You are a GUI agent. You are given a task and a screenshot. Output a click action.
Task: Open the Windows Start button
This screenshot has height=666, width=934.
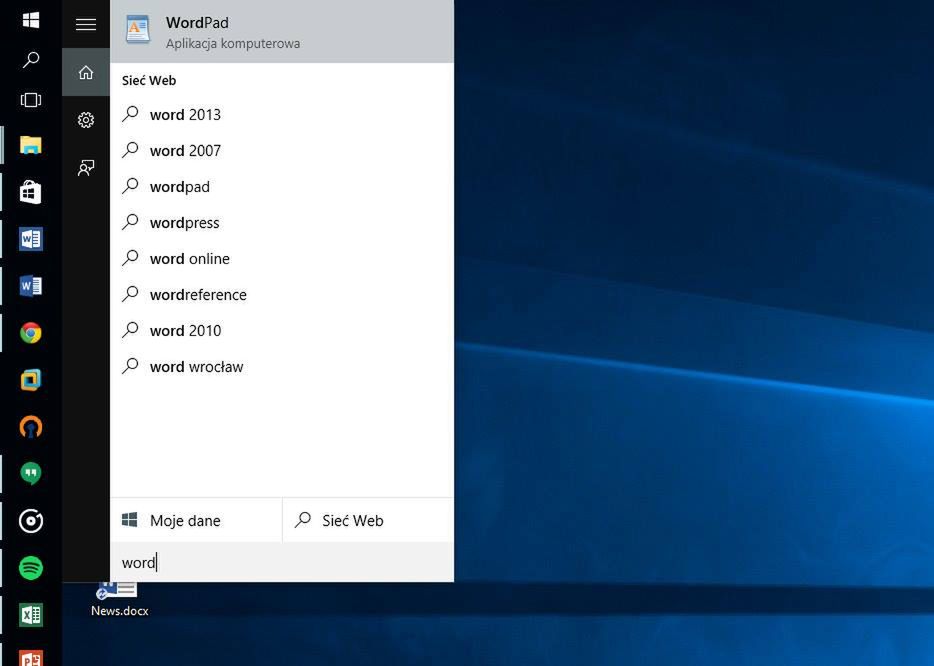[x=31, y=20]
